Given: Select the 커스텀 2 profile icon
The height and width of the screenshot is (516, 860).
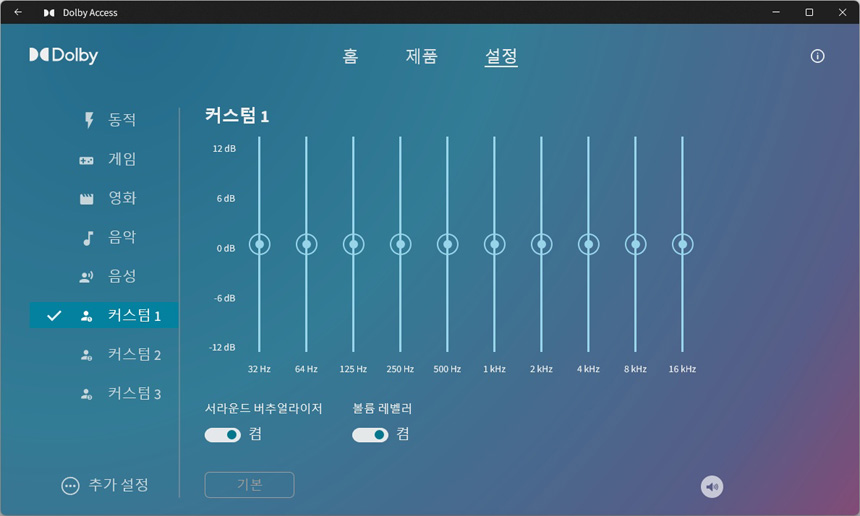Looking at the screenshot, I should tap(87, 355).
